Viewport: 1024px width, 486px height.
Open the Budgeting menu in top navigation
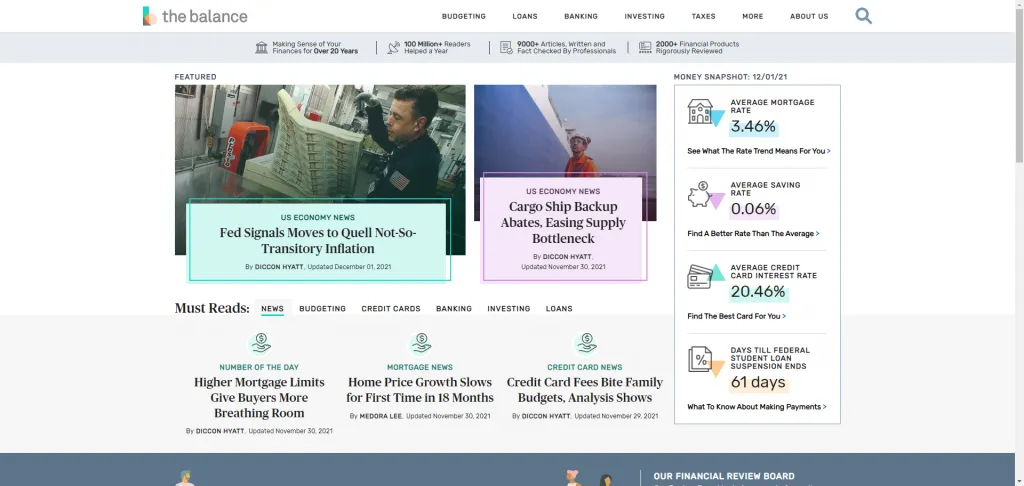(x=464, y=16)
